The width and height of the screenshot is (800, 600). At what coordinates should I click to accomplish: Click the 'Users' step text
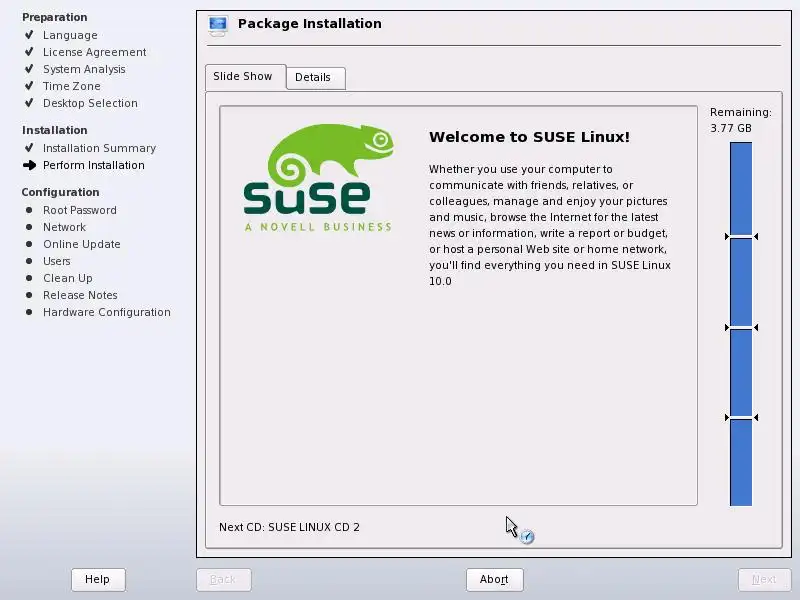(x=57, y=261)
